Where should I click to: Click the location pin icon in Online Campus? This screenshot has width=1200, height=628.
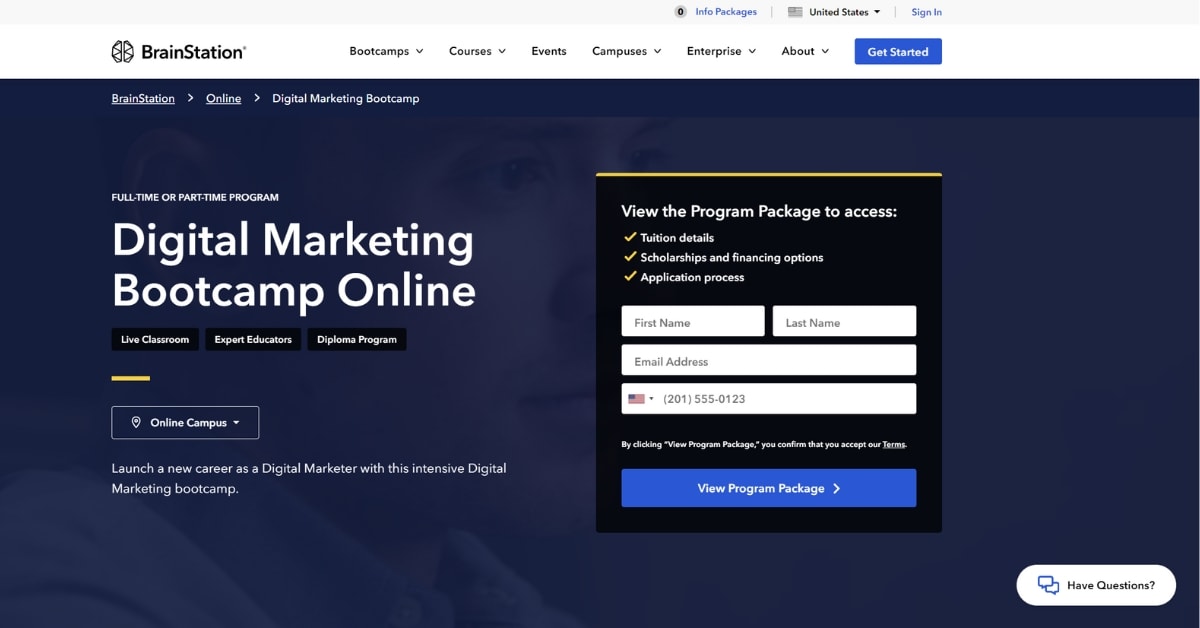pos(137,423)
